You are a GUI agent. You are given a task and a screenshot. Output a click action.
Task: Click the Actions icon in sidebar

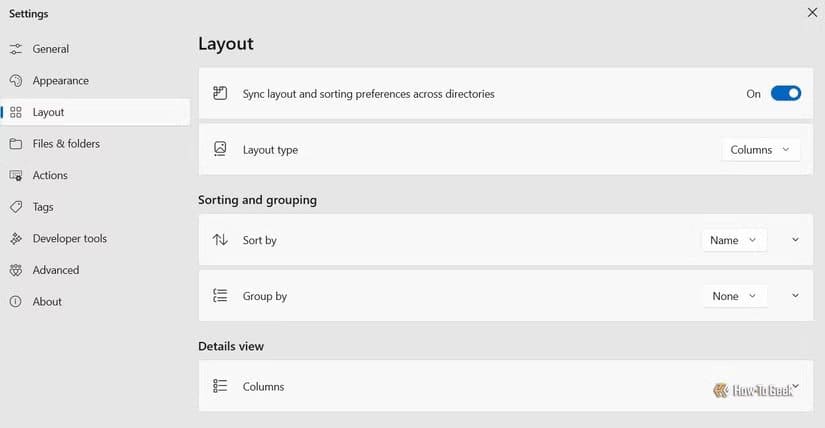pyautogui.click(x=16, y=175)
